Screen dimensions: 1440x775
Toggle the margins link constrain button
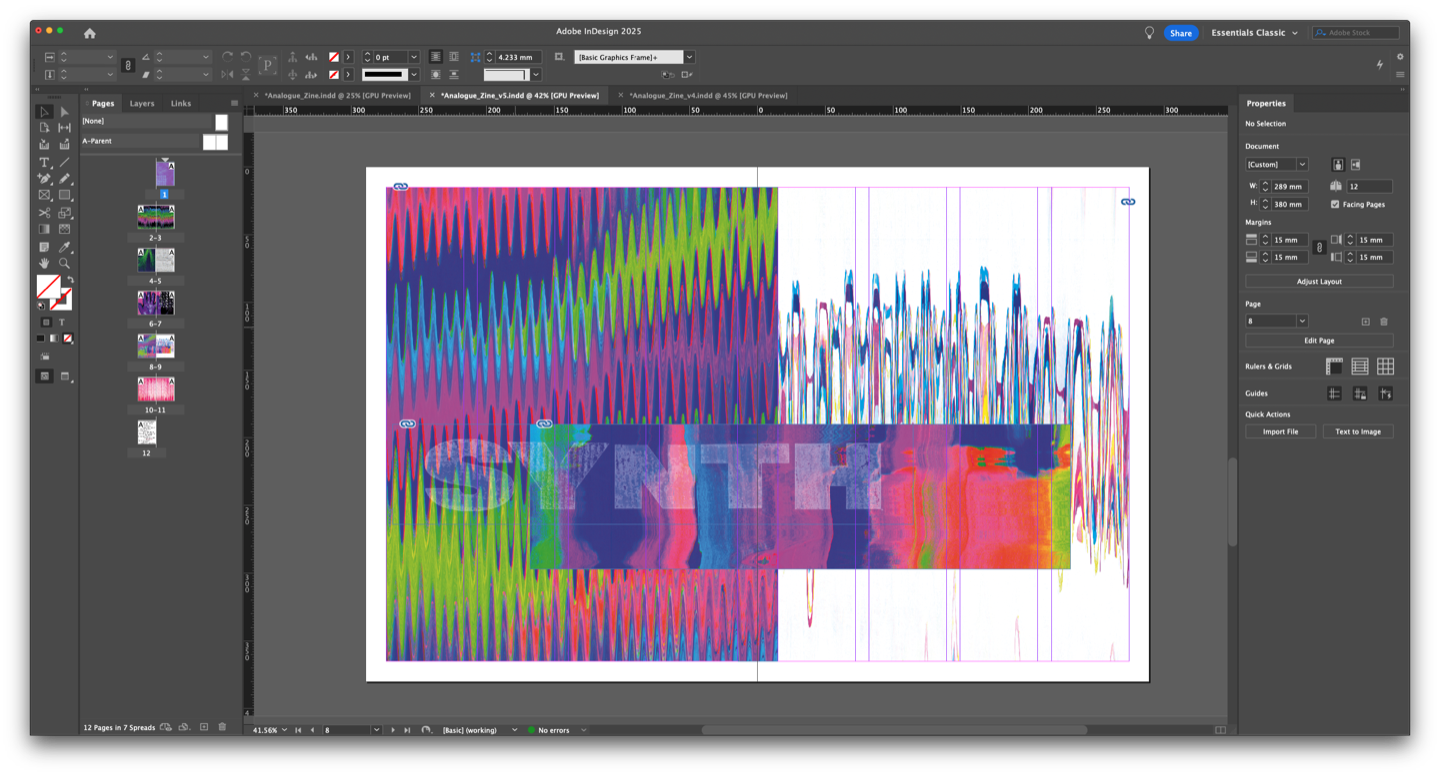point(1319,248)
